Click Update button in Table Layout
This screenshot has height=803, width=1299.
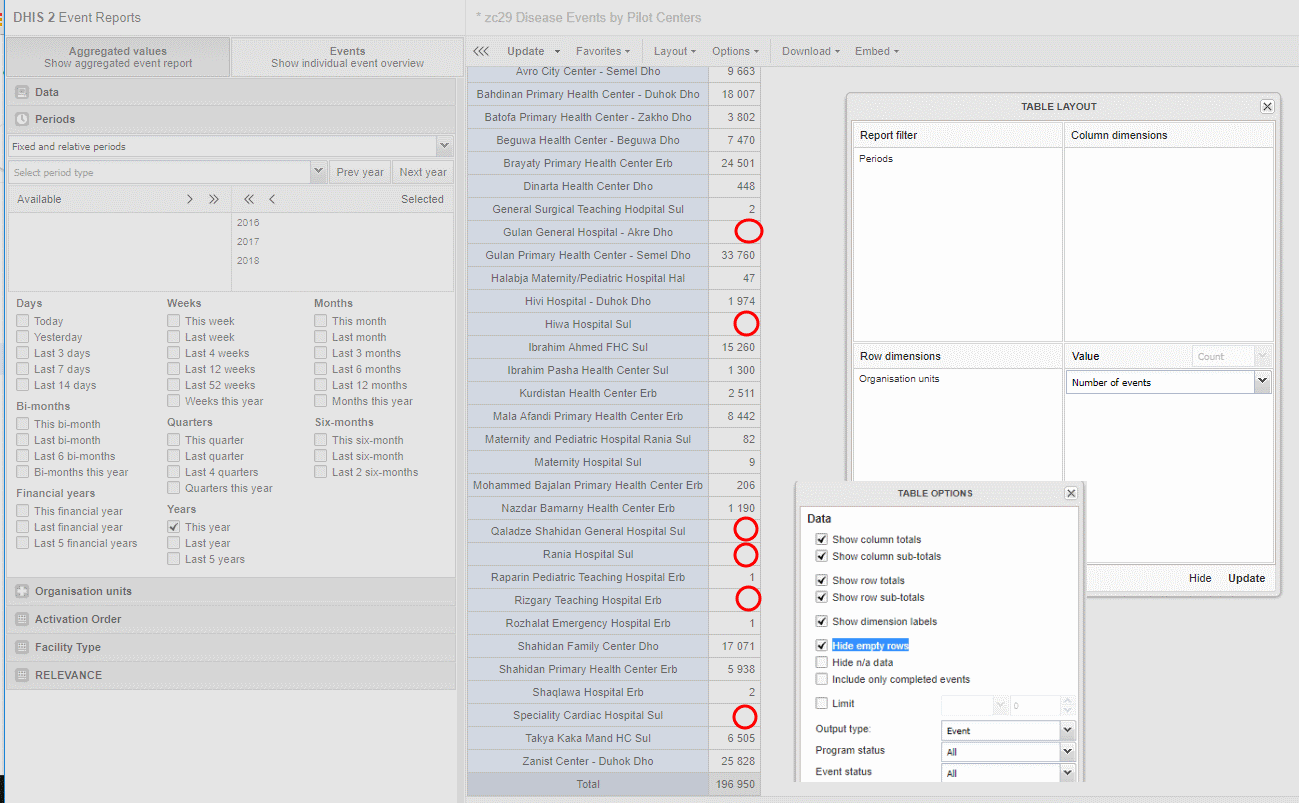coord(1246,578)
